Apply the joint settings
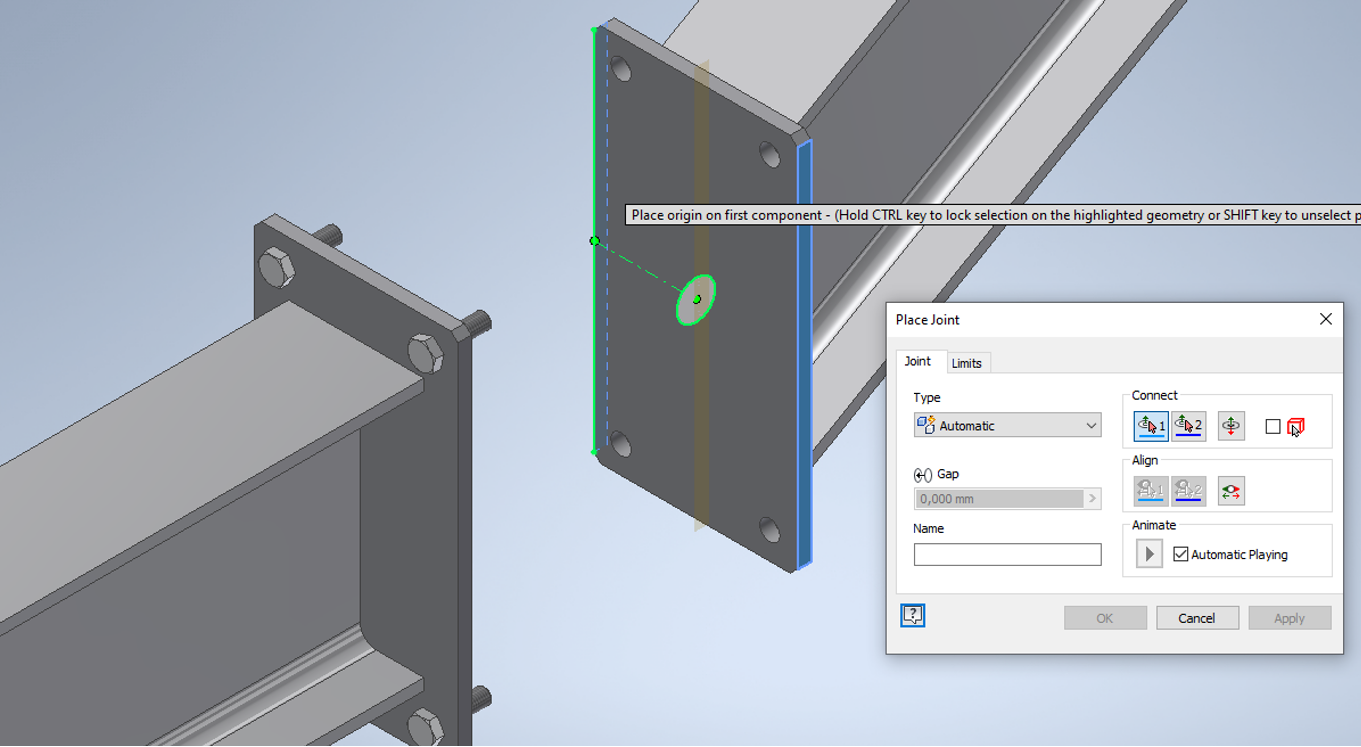Viewport: 1361px width, 747px height. click(1289, 617)
